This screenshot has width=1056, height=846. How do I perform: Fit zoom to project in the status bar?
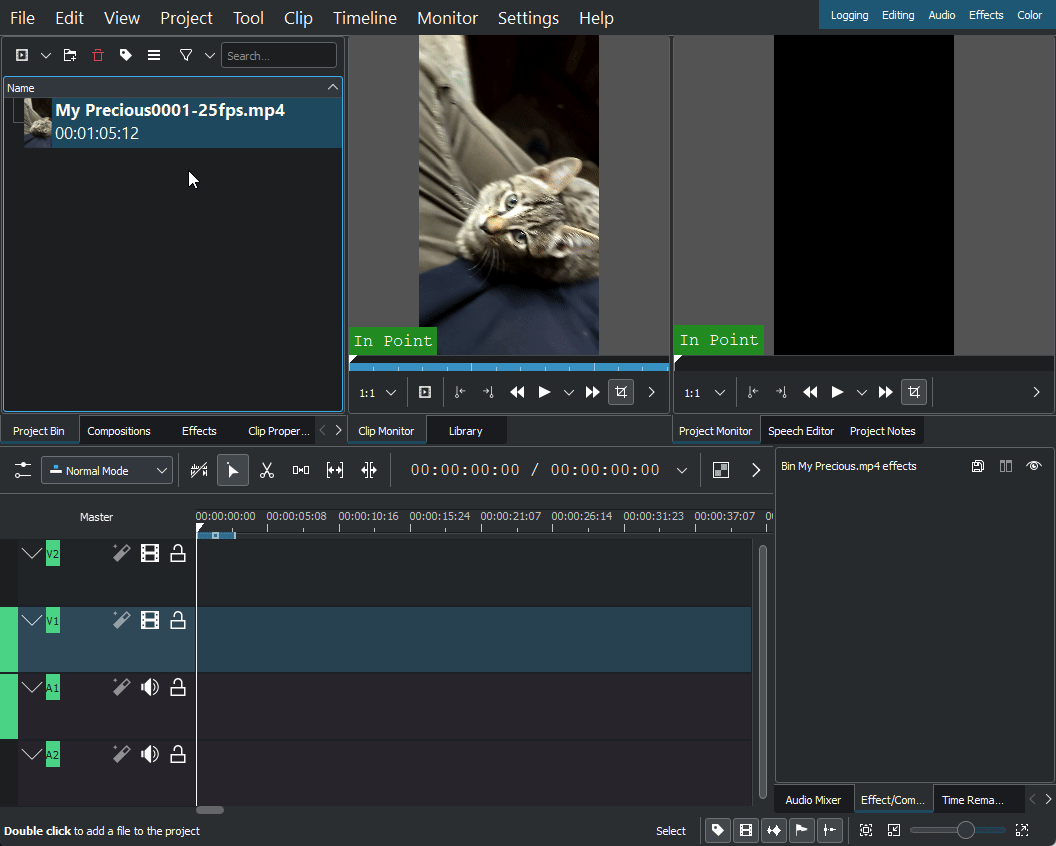(x=866, y=831)
